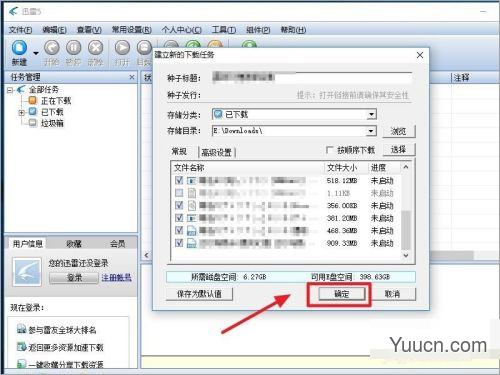Open 参与雷友全球大排名 link

(x=62, y=330)
